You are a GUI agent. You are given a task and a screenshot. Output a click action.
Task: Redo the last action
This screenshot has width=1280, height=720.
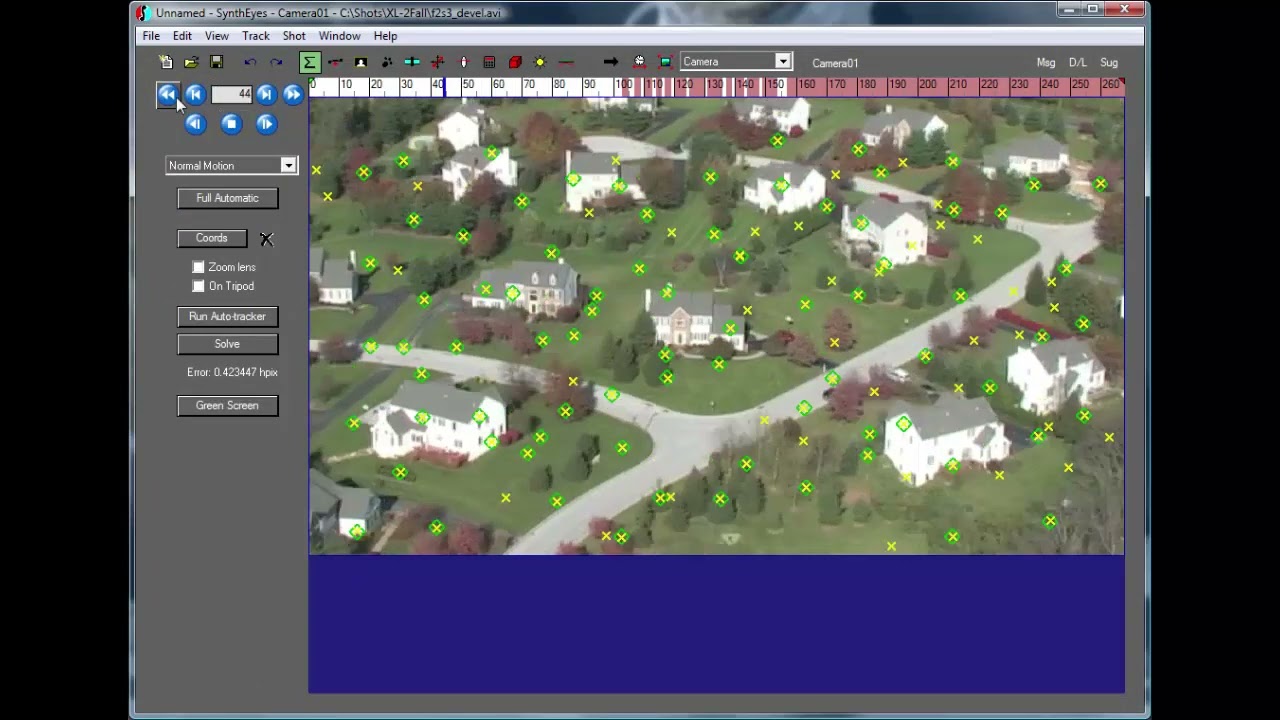coord(276,62)
